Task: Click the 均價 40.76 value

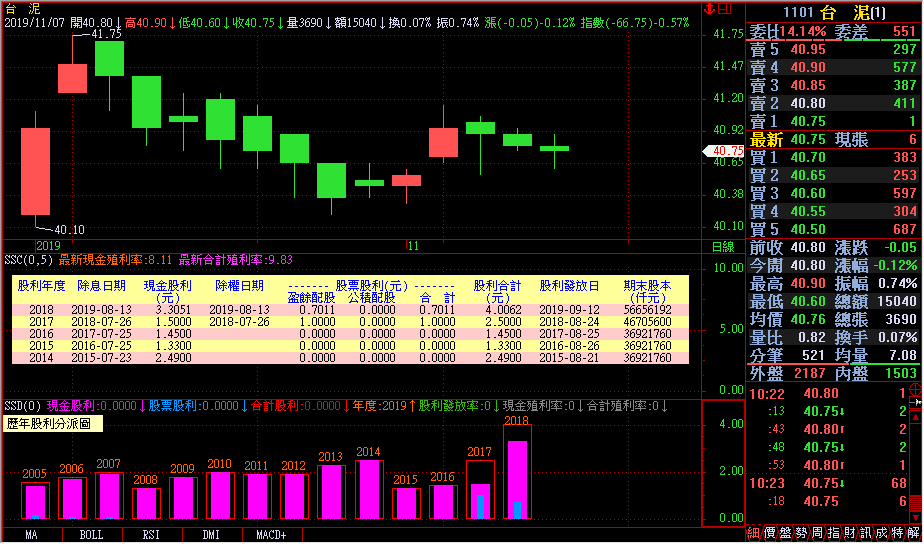Action: (808, 319)
